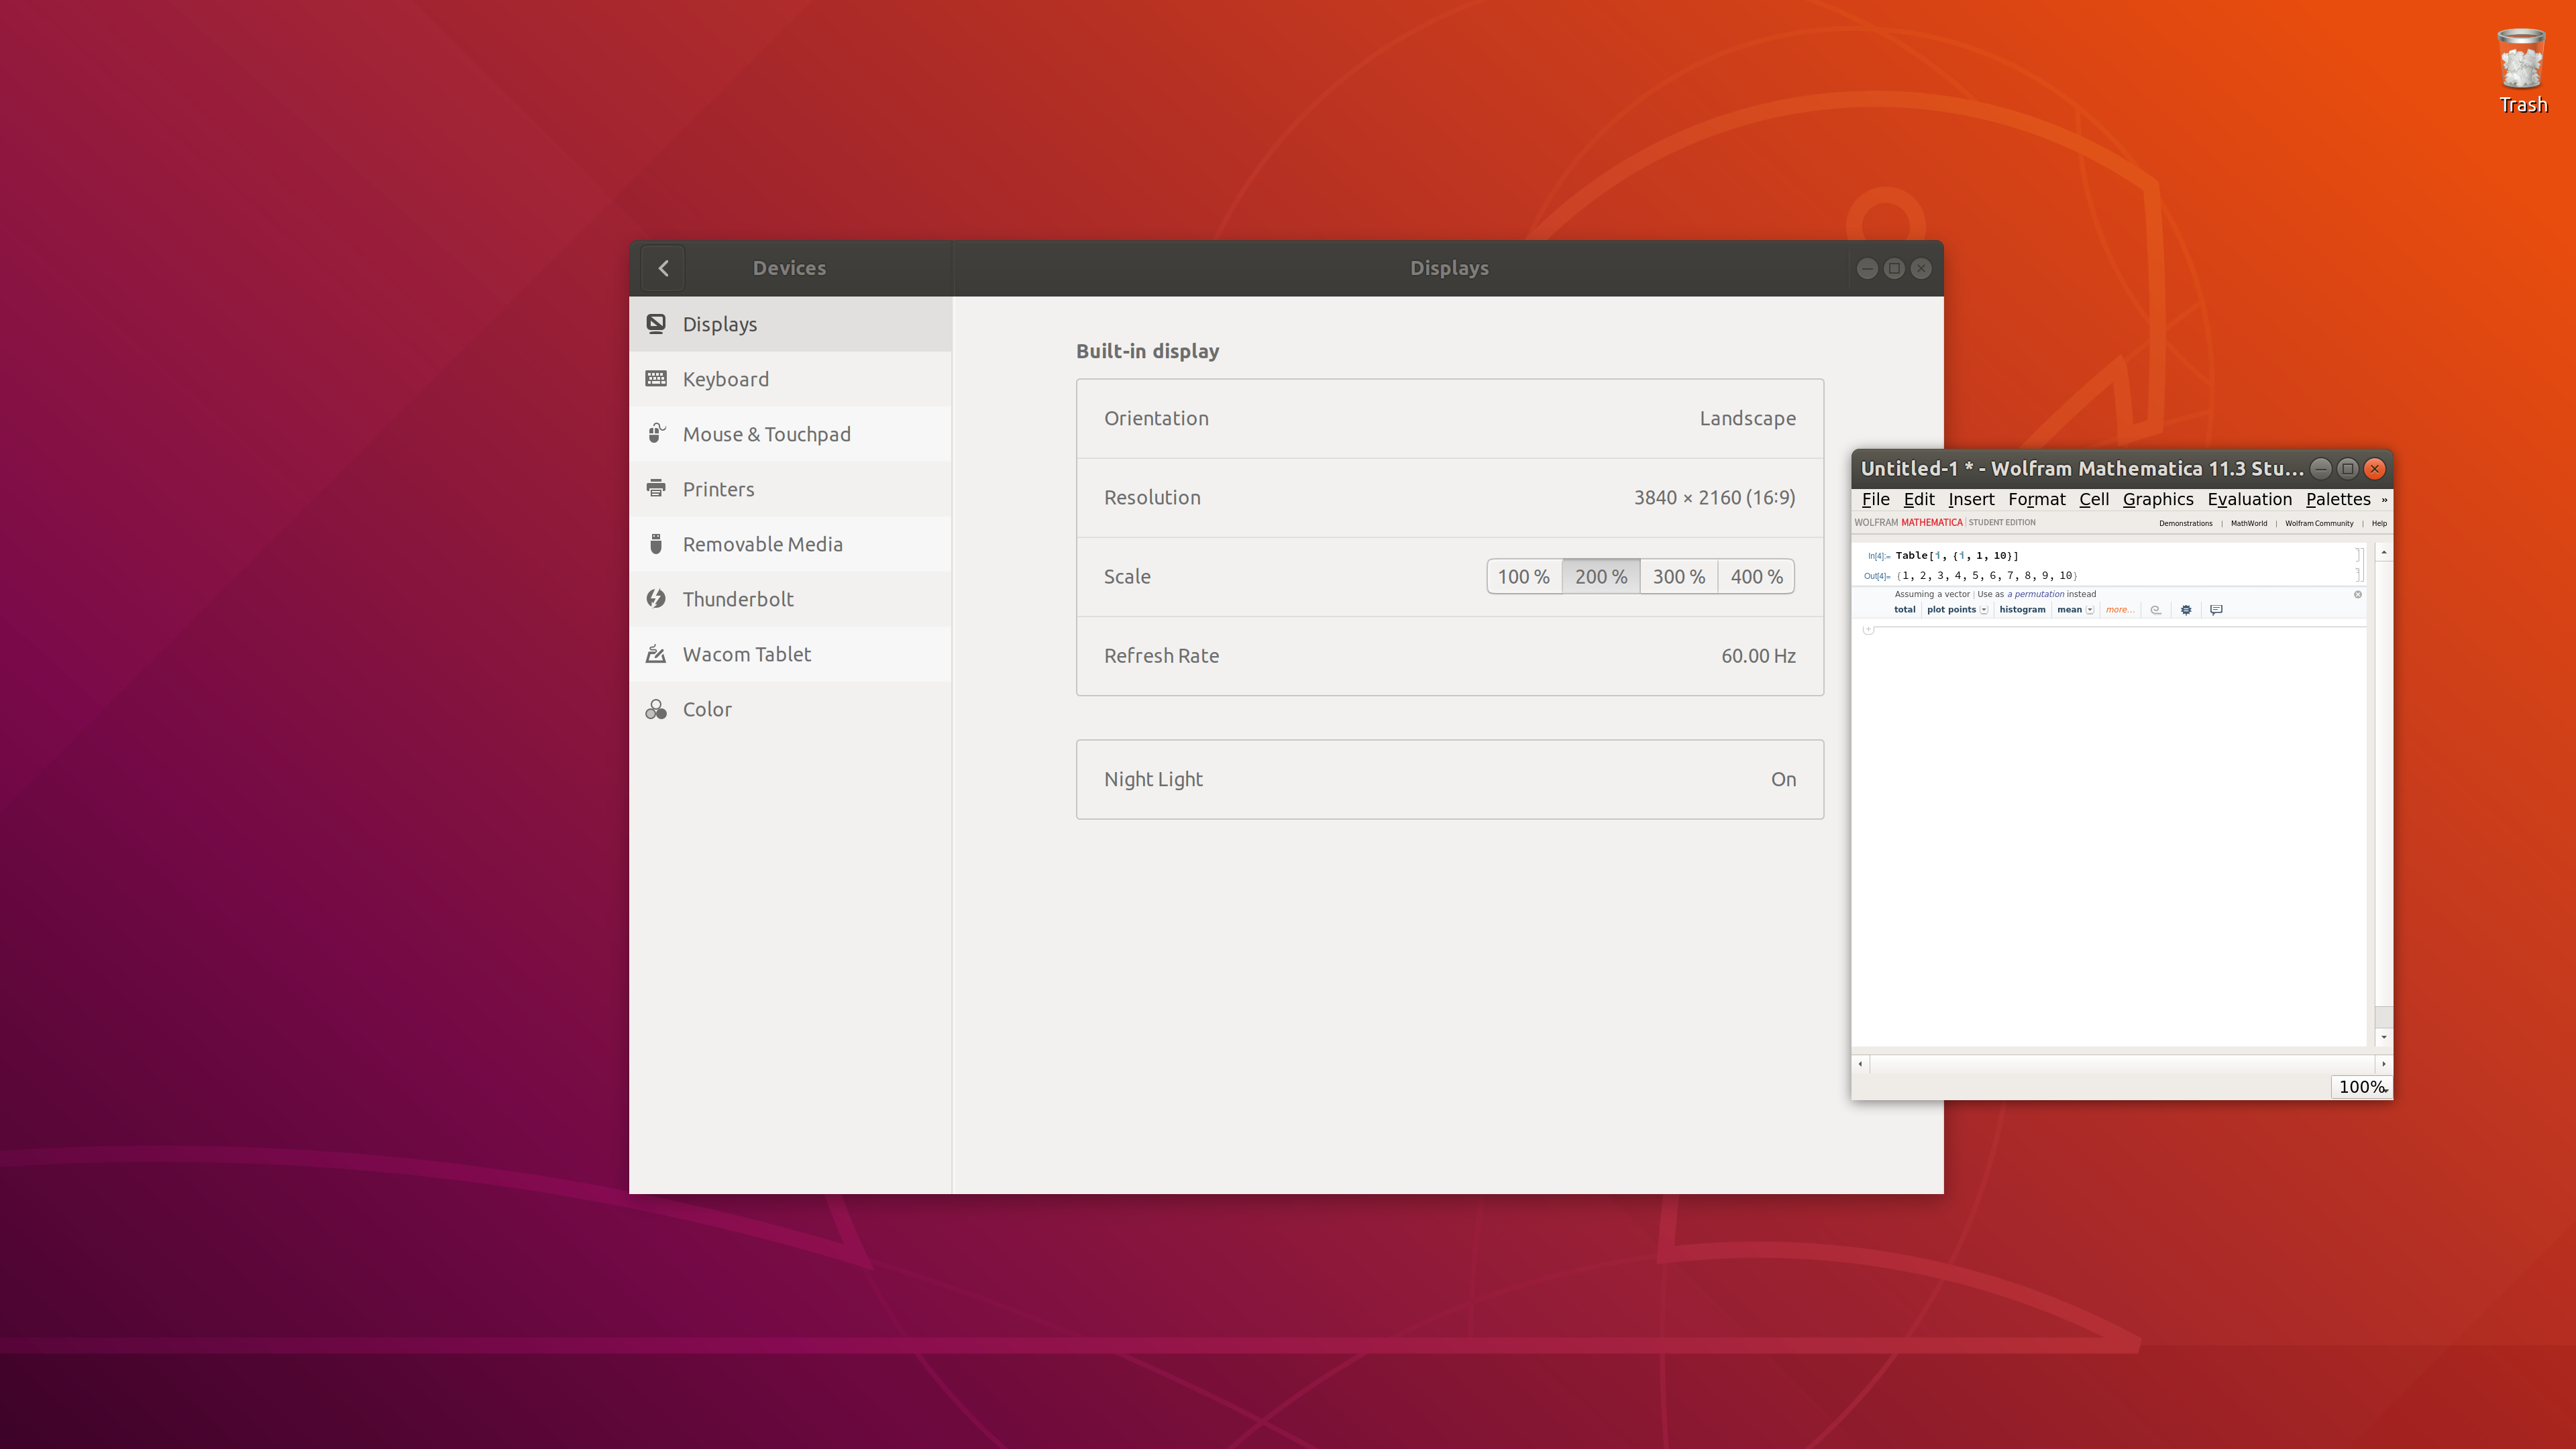Screen dimensions: 2576x1449
Task: Open Mathematica Evaluation menu
Action: 2249,497
